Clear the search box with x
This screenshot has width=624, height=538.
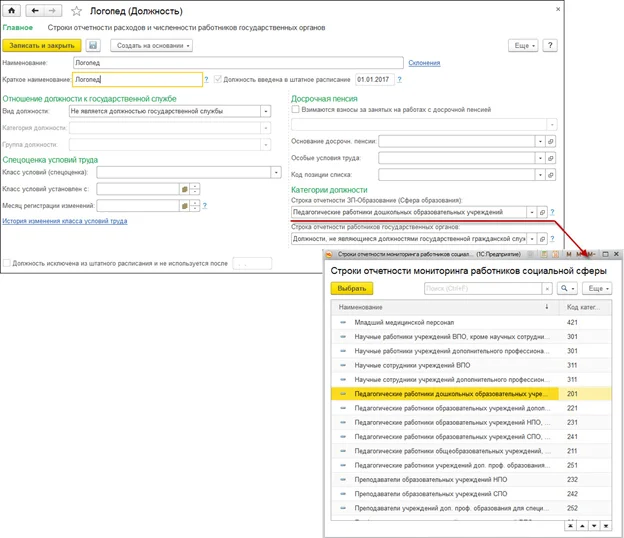tap(547, 288)
